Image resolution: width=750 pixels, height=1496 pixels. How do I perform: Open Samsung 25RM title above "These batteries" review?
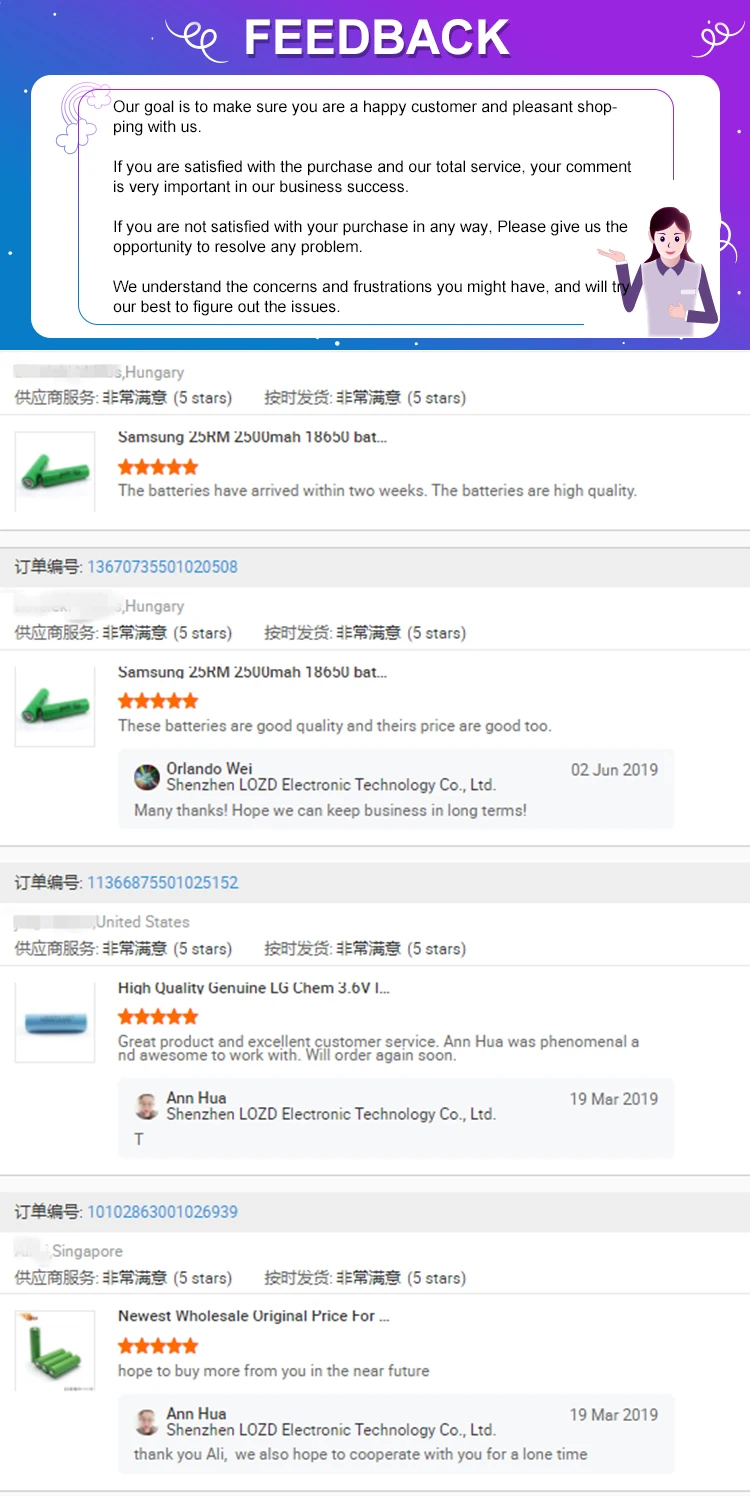pyautogui.click(x=252, y=672)
